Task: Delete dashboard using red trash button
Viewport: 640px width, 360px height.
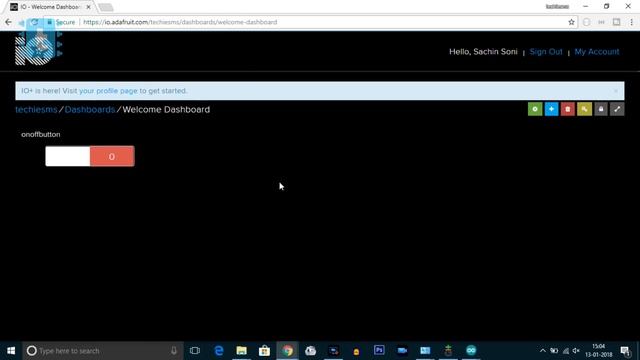Action: (568, 109)
